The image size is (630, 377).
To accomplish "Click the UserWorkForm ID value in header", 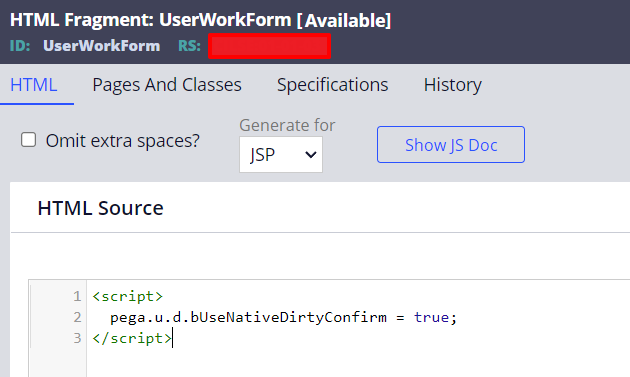I will point(101,46).
